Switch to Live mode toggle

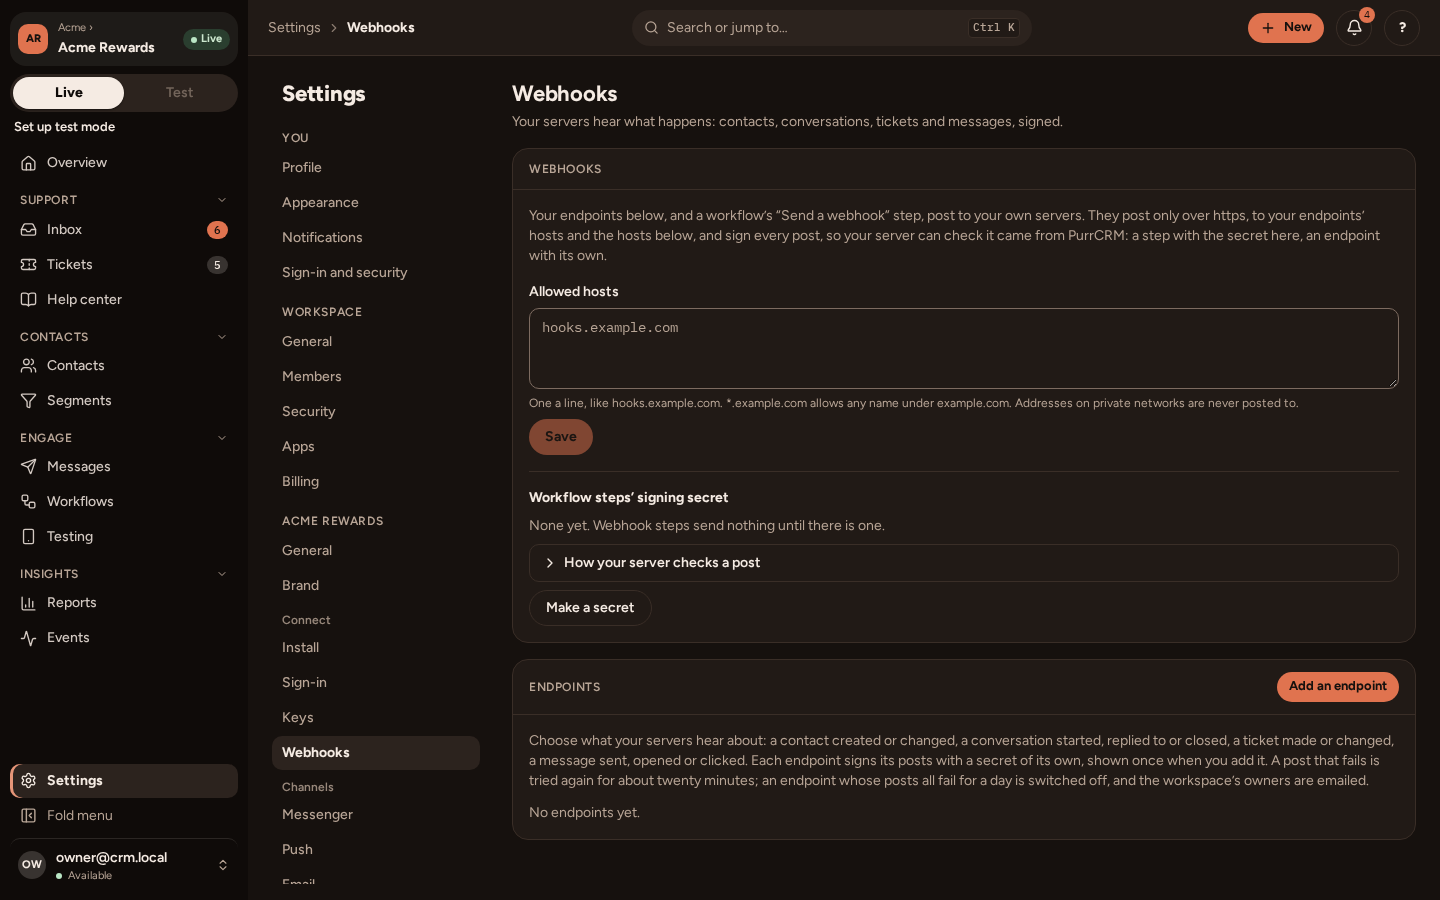(x=68, y=93)
